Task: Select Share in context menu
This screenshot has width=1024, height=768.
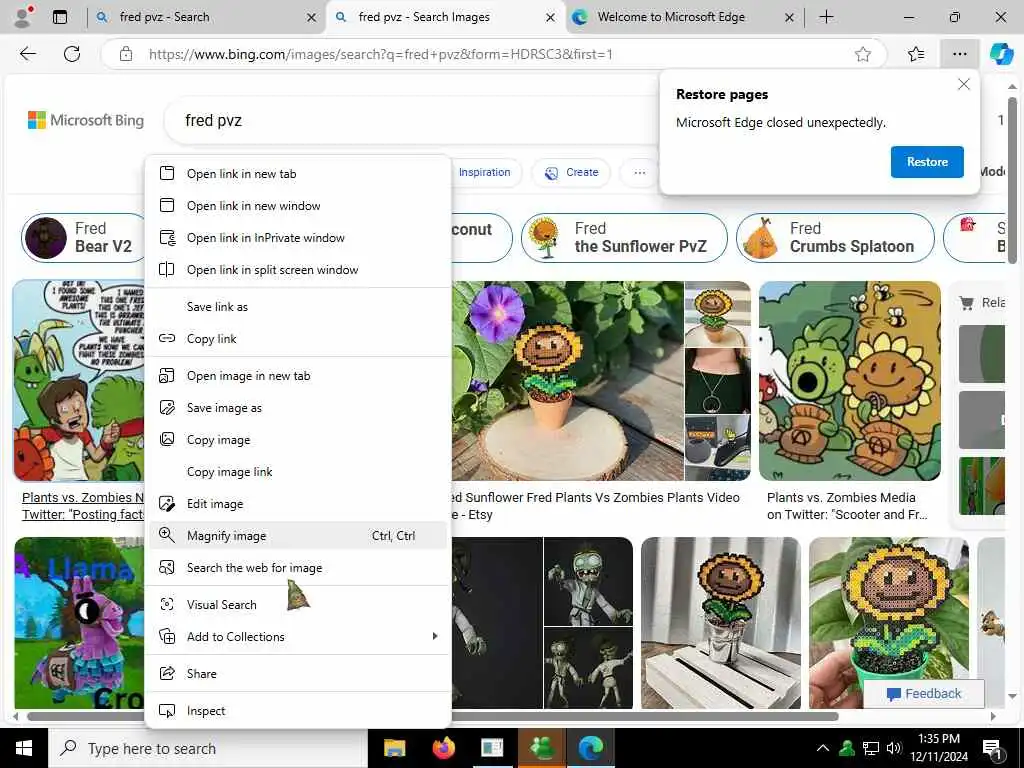Action: pos(298,674)
